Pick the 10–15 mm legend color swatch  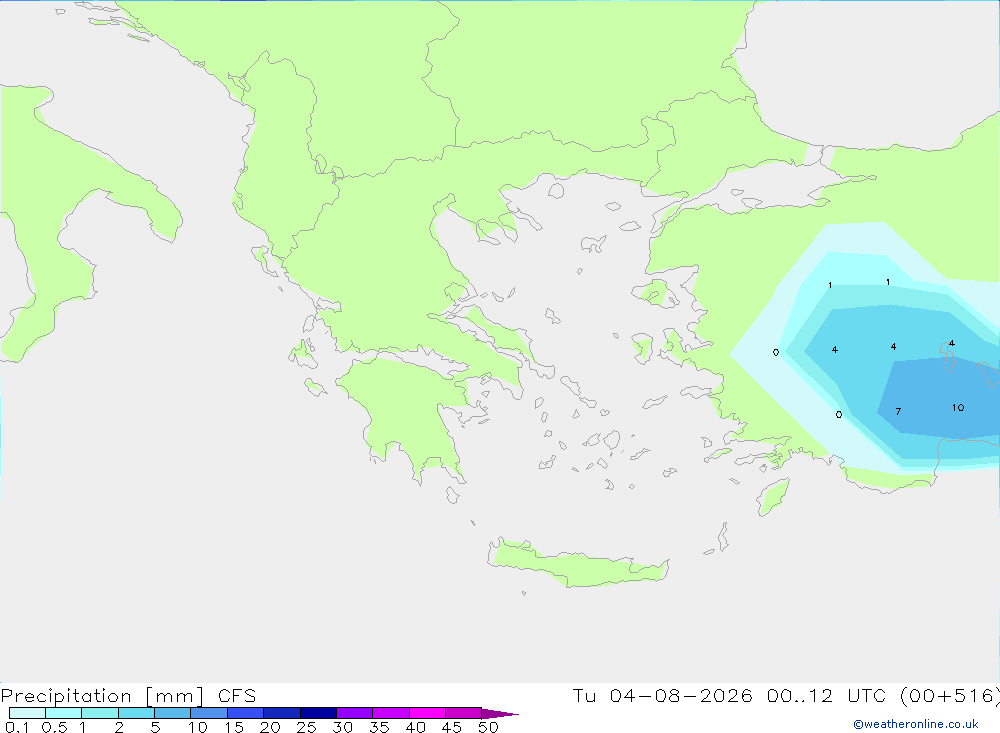(x=209, y=713)
